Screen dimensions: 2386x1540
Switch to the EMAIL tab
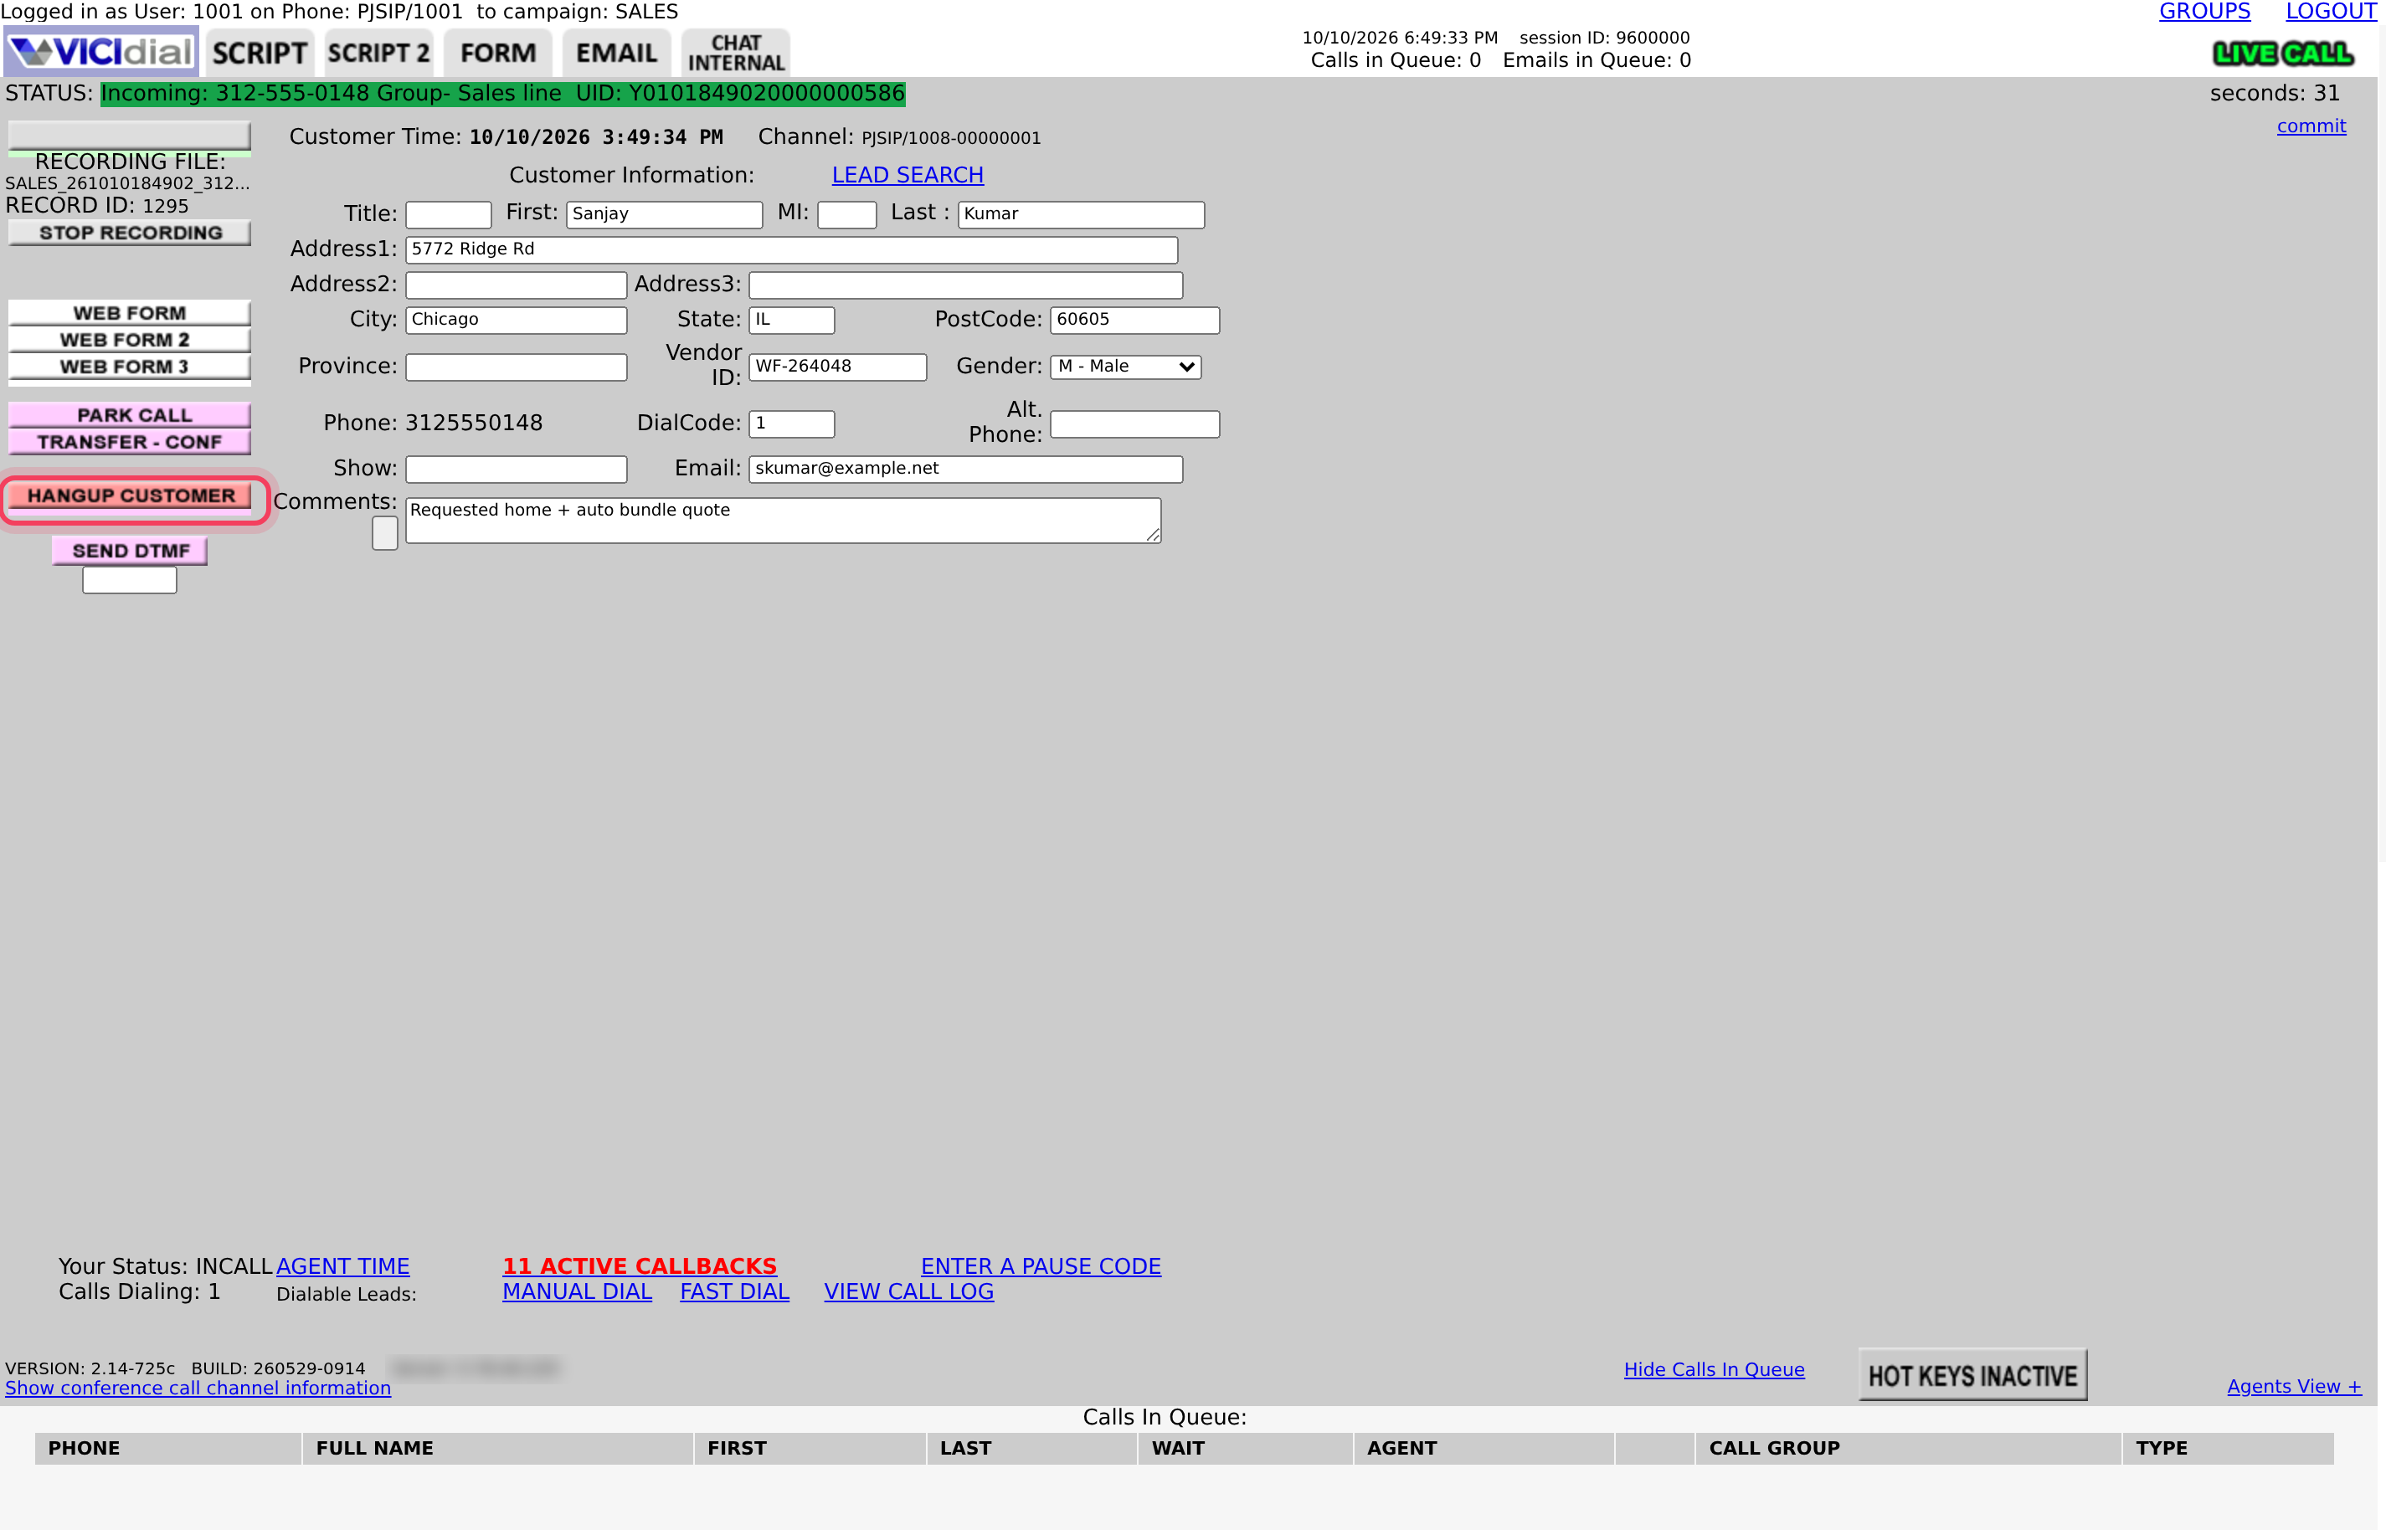[616, 53]
